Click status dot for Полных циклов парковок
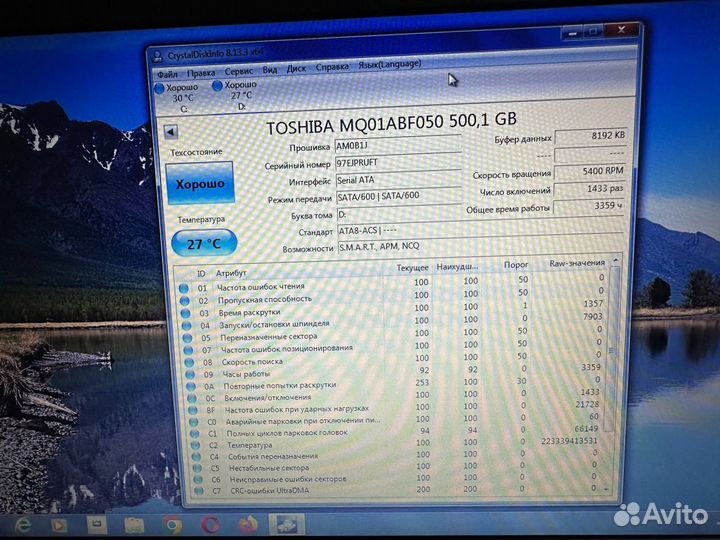 [x=195, y=433]
